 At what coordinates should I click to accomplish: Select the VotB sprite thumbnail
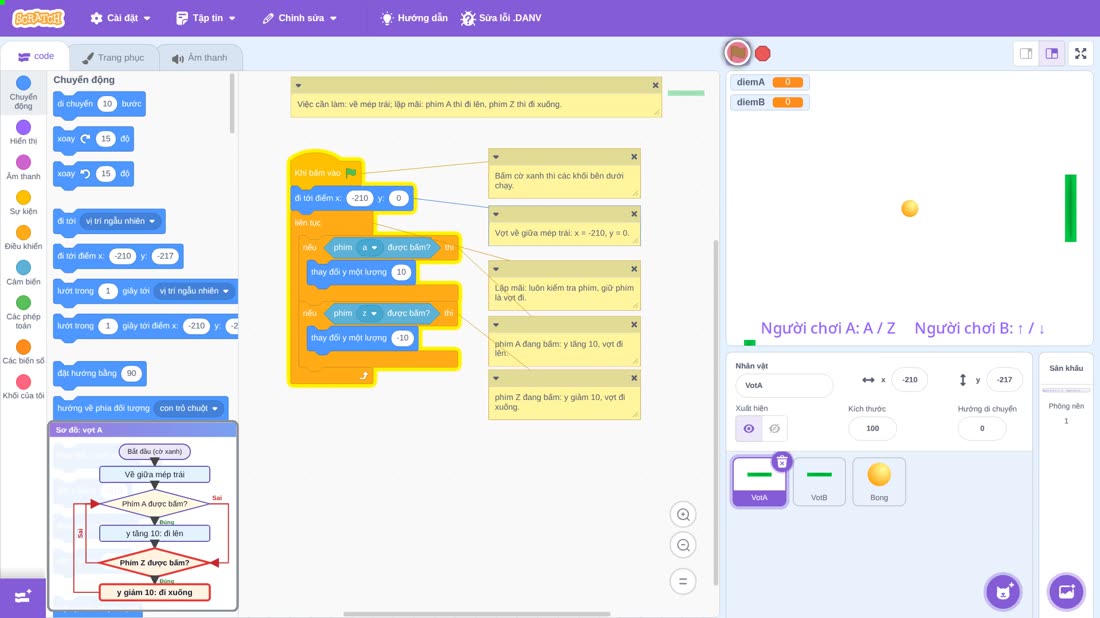pos(819,481)
